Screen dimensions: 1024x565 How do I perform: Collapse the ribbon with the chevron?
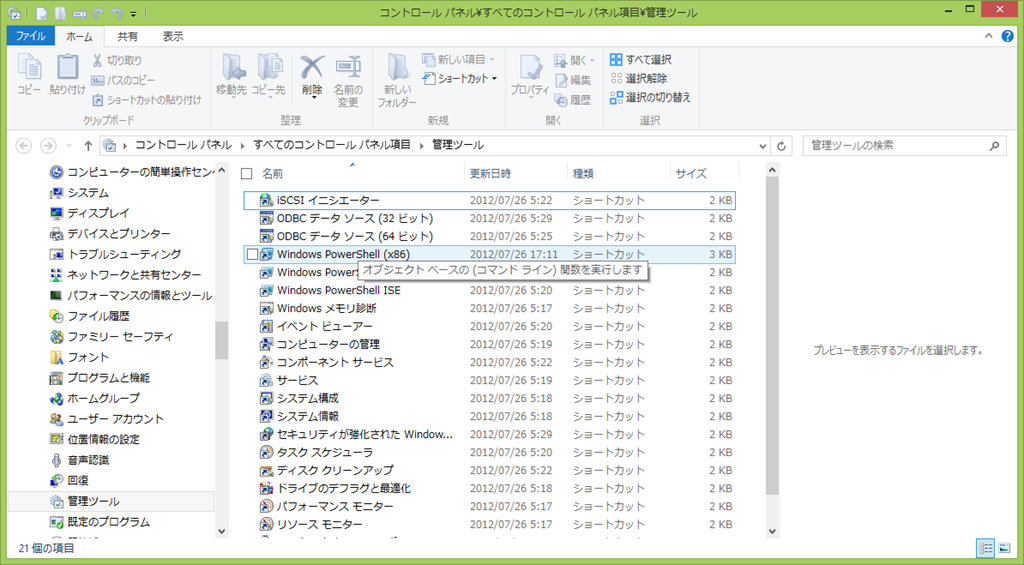click(x=989, y=37)
